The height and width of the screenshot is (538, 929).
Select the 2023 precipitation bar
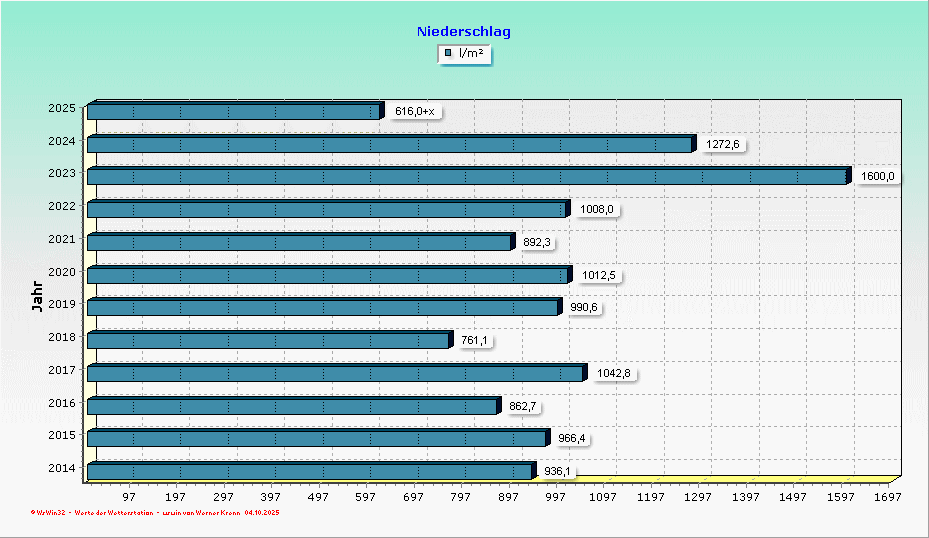coord(467,176)
